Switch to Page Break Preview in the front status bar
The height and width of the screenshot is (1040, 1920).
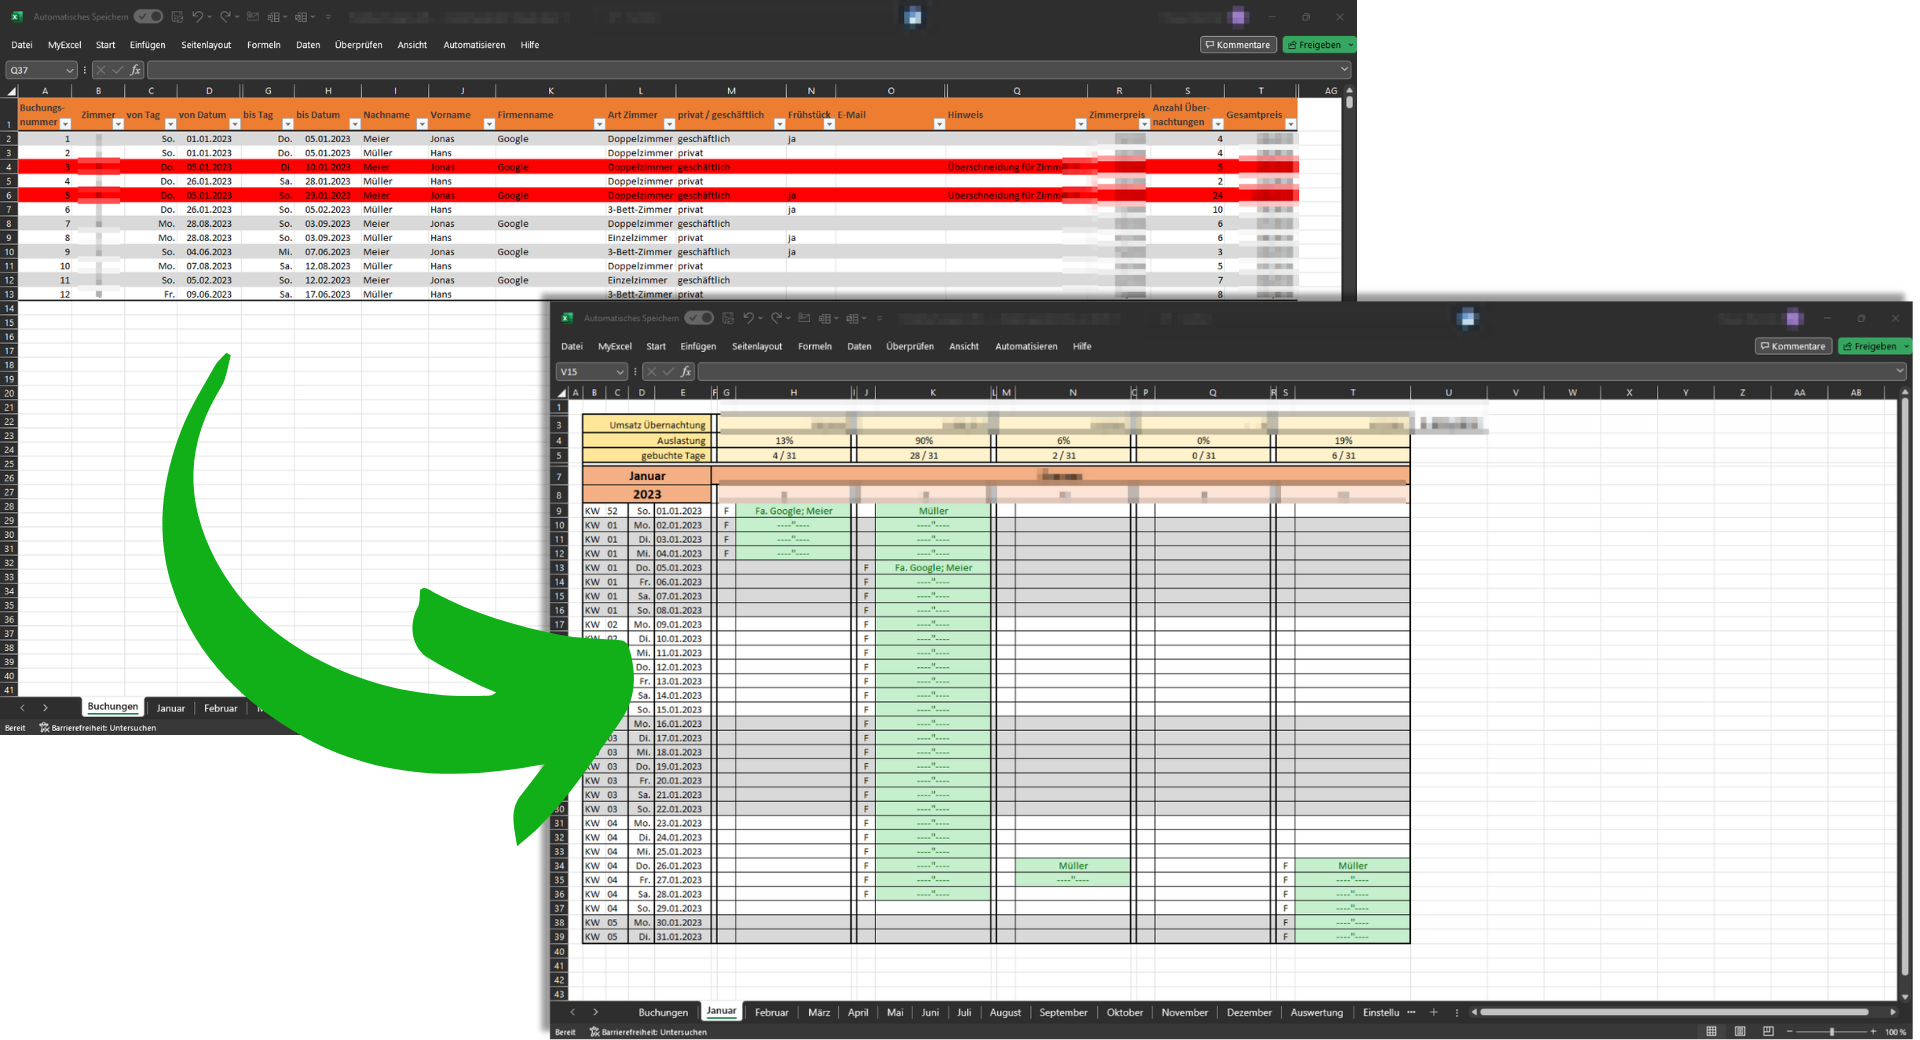coord(1768,1031)
